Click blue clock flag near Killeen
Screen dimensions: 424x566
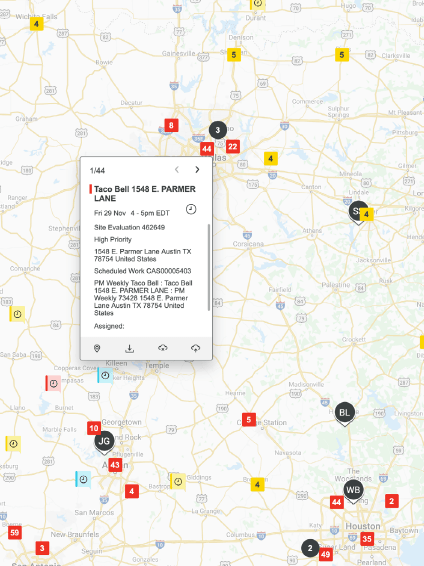click(x=105, y=376)
